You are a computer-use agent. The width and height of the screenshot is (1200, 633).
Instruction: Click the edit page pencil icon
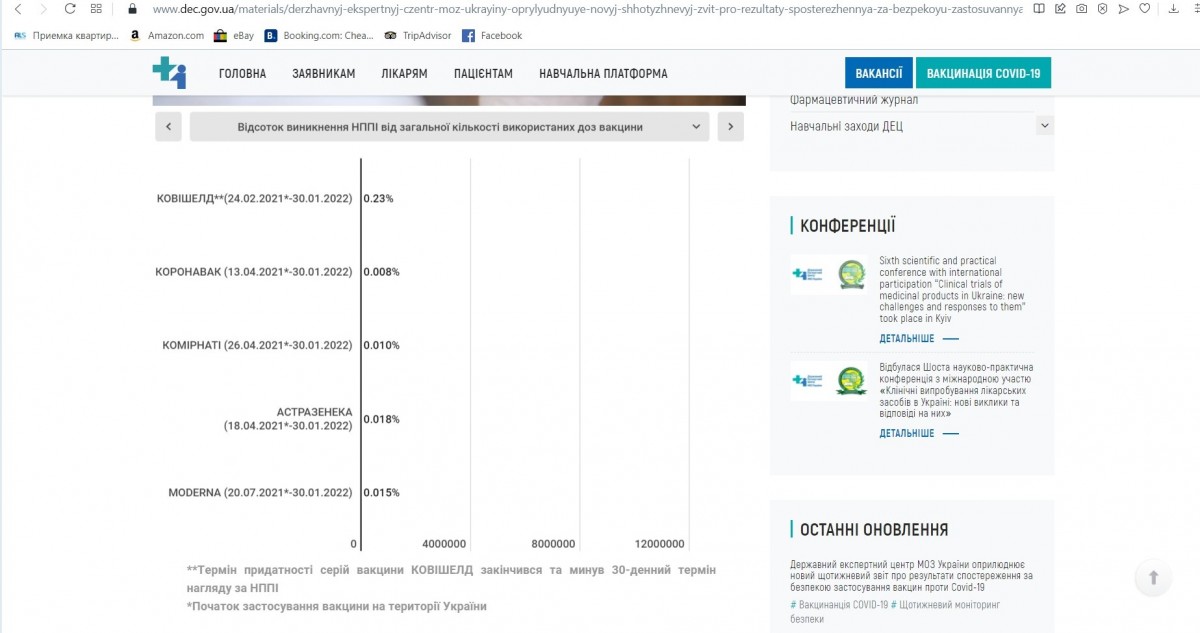coord(1061,9)
